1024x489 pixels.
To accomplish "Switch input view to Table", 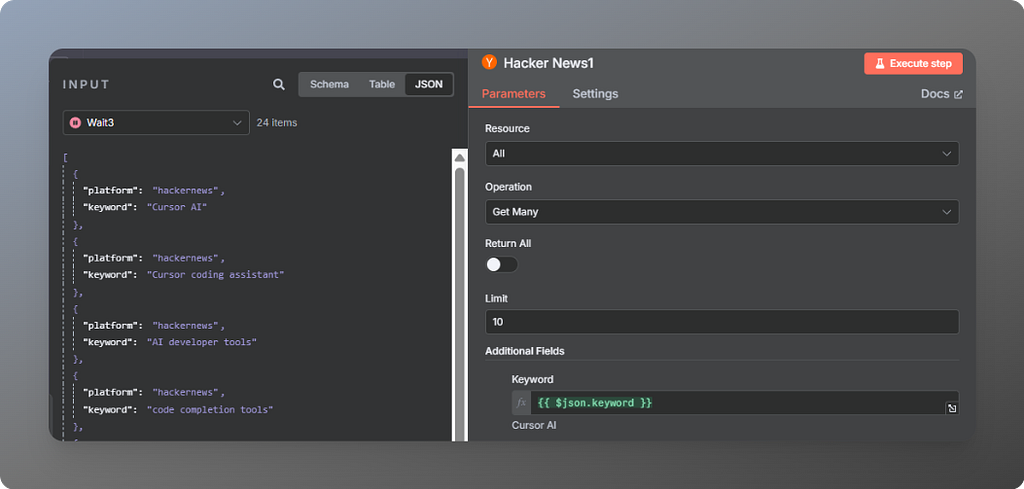I will pos(382,84).
